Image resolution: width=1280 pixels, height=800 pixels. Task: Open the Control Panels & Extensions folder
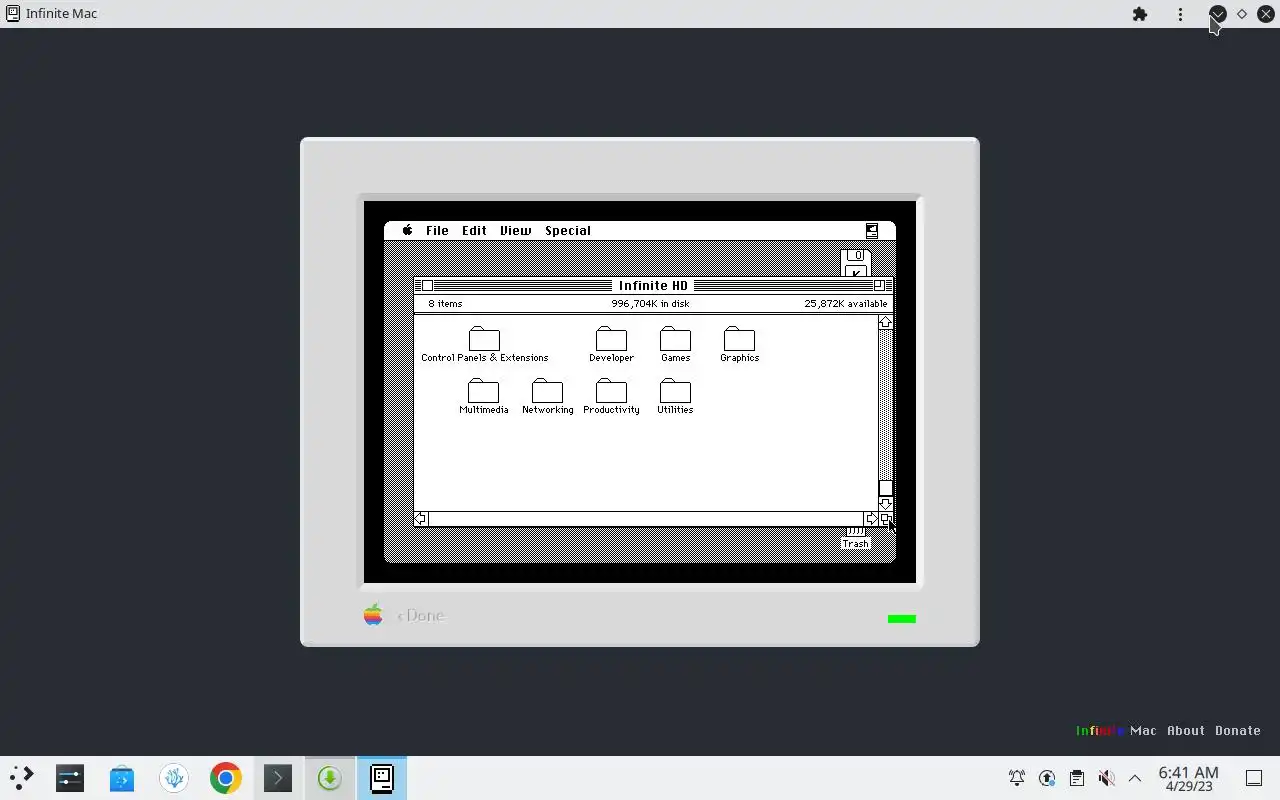(x=484, y=339)
